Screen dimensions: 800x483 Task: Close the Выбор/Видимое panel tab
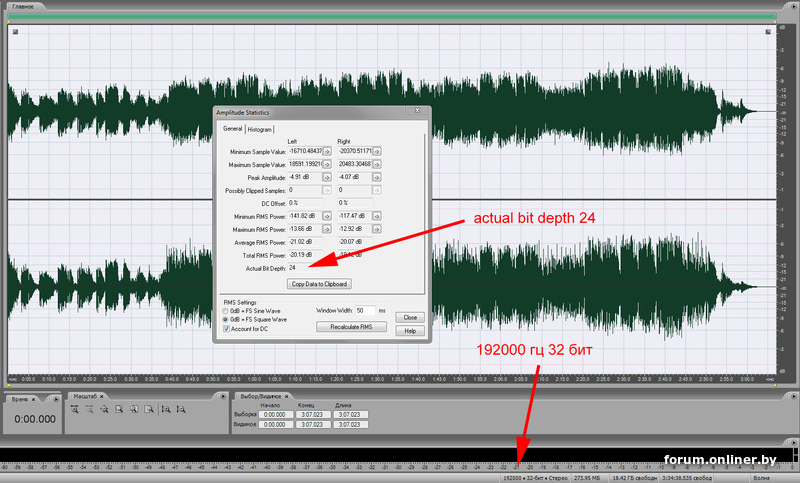click(286, 396)
